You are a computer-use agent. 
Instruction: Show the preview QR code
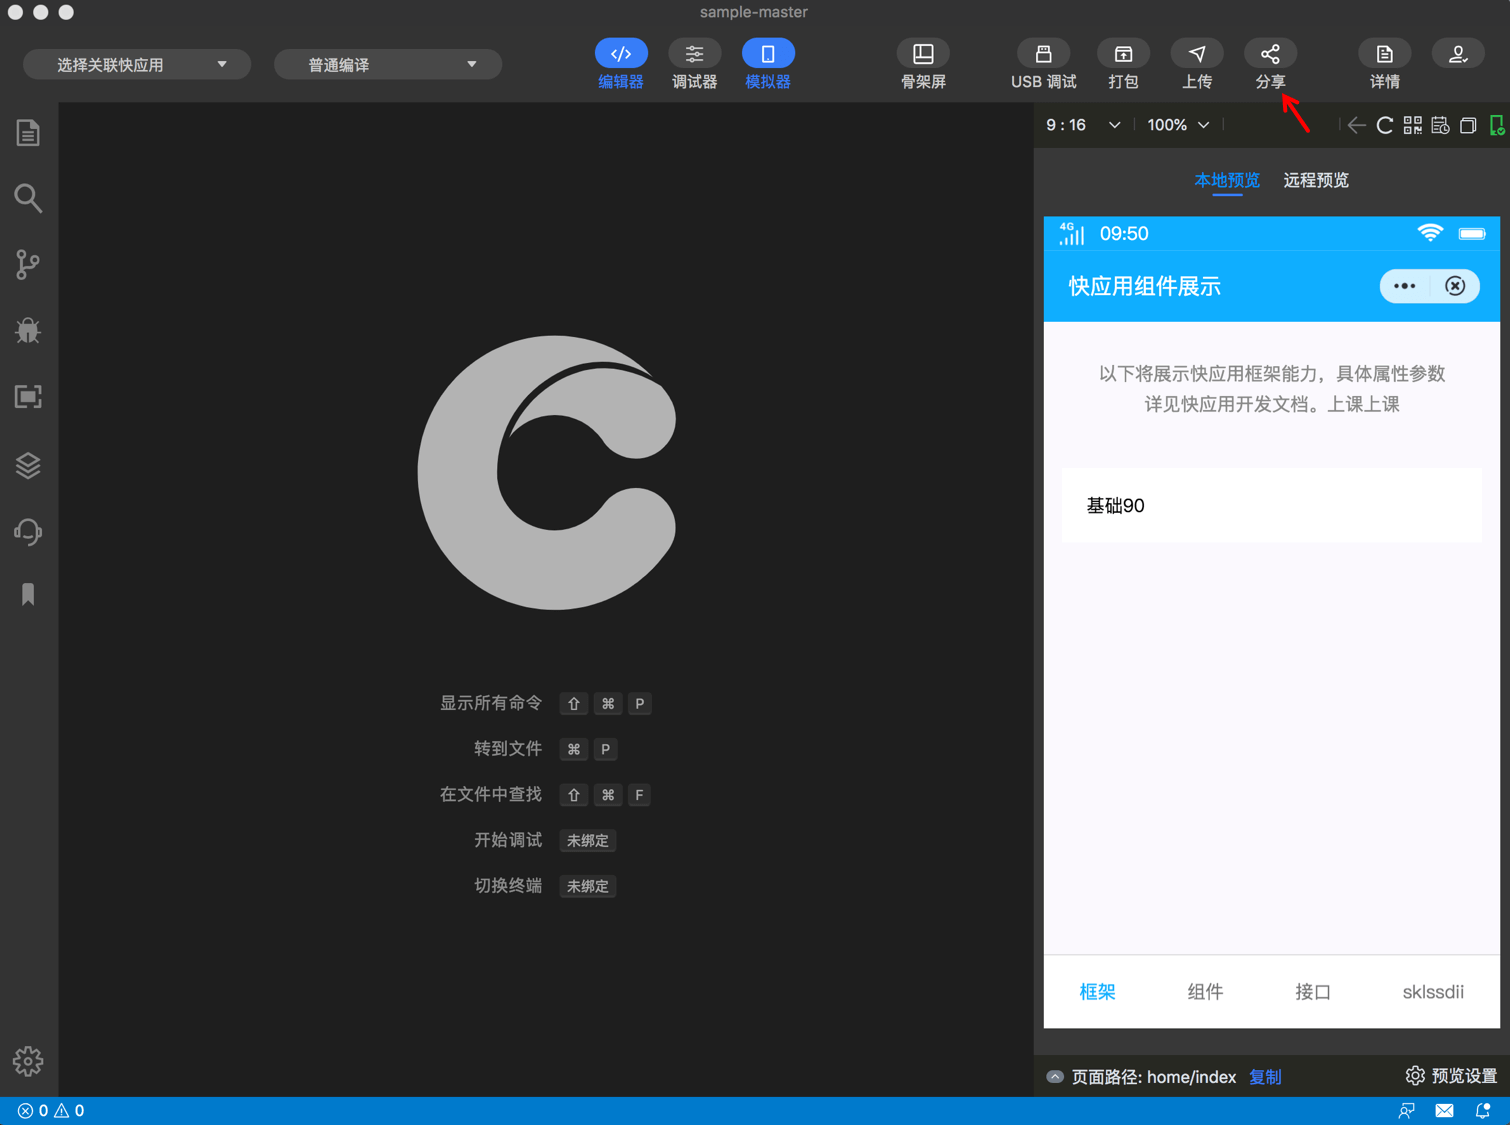(1412, 125)
